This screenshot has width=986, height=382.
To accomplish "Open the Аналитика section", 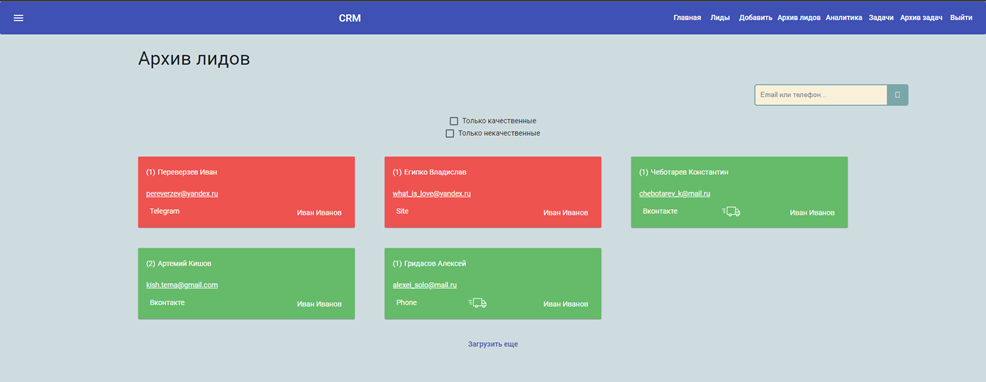I will (x=844, y=18).
